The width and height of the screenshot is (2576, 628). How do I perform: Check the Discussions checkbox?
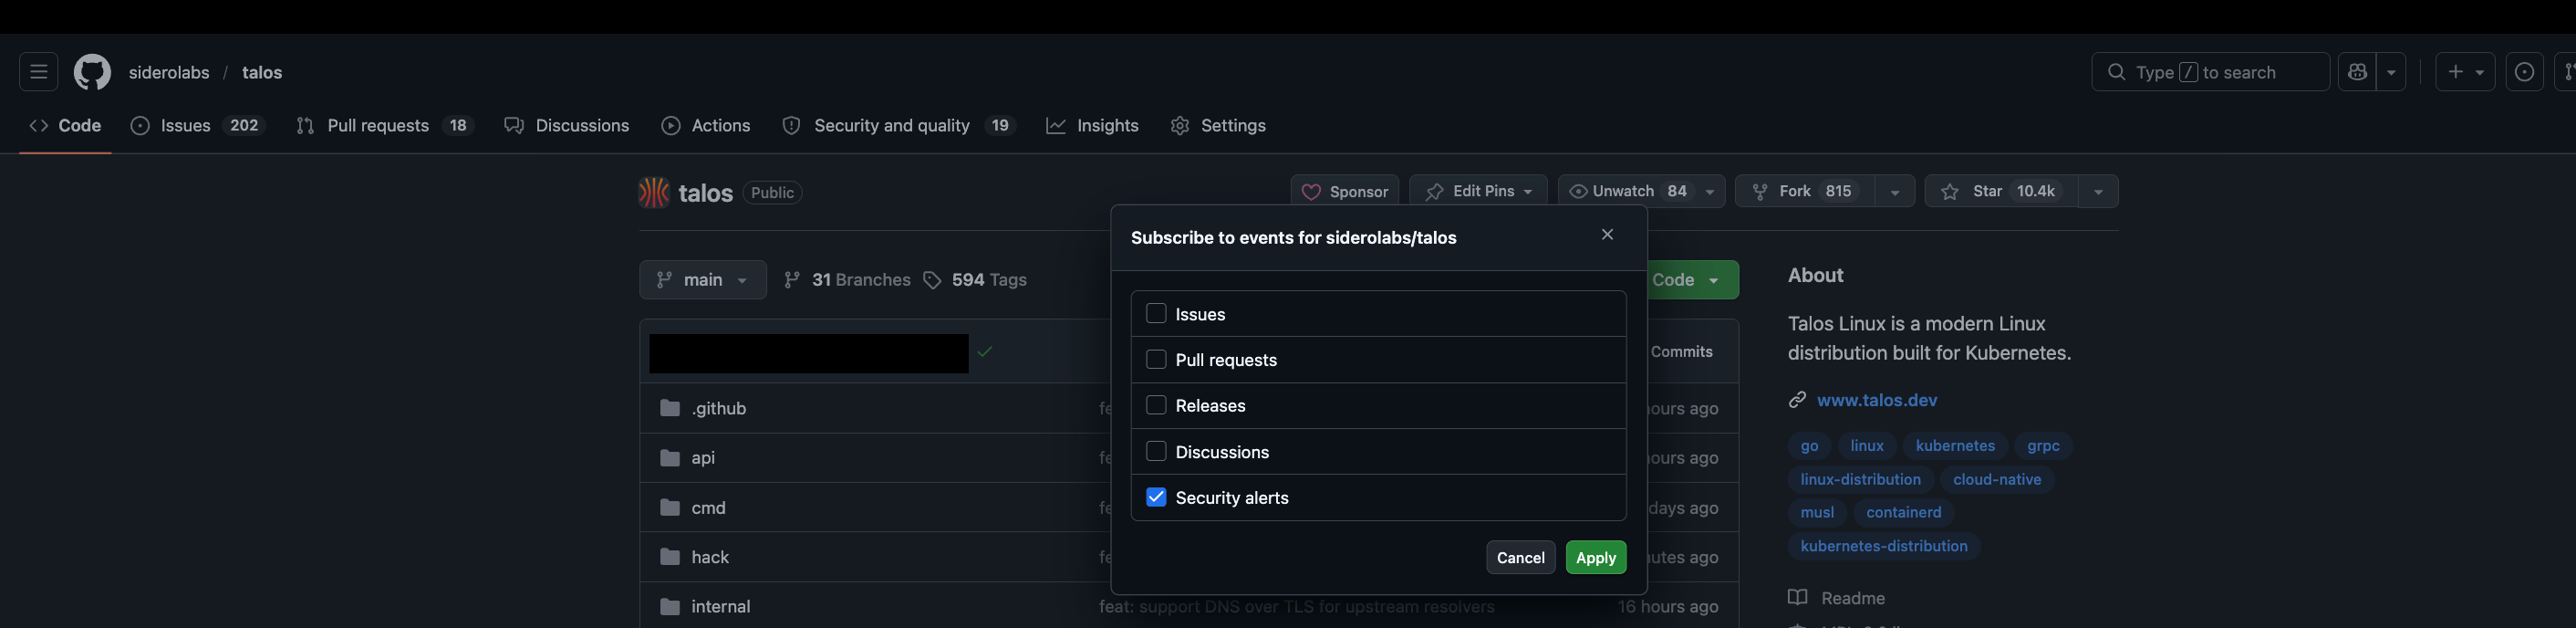click(x=1156, y=451)
